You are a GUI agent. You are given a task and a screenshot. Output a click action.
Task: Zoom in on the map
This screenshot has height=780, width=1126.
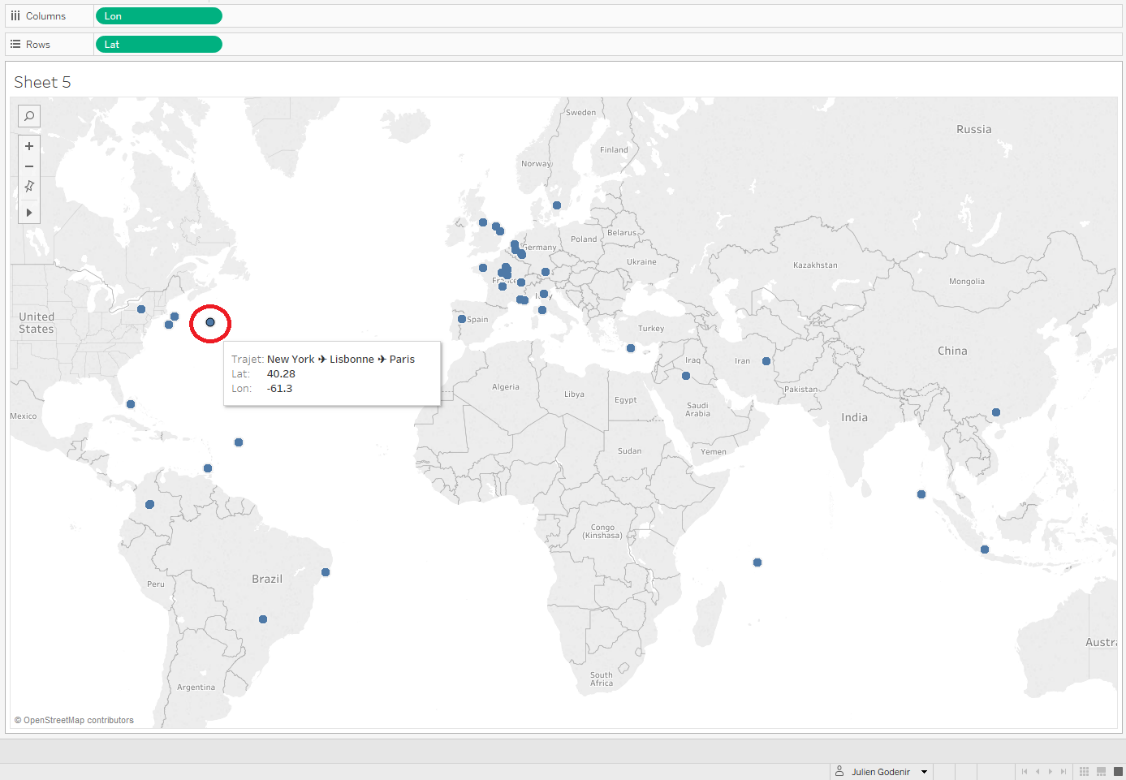(x=29, y=146)
